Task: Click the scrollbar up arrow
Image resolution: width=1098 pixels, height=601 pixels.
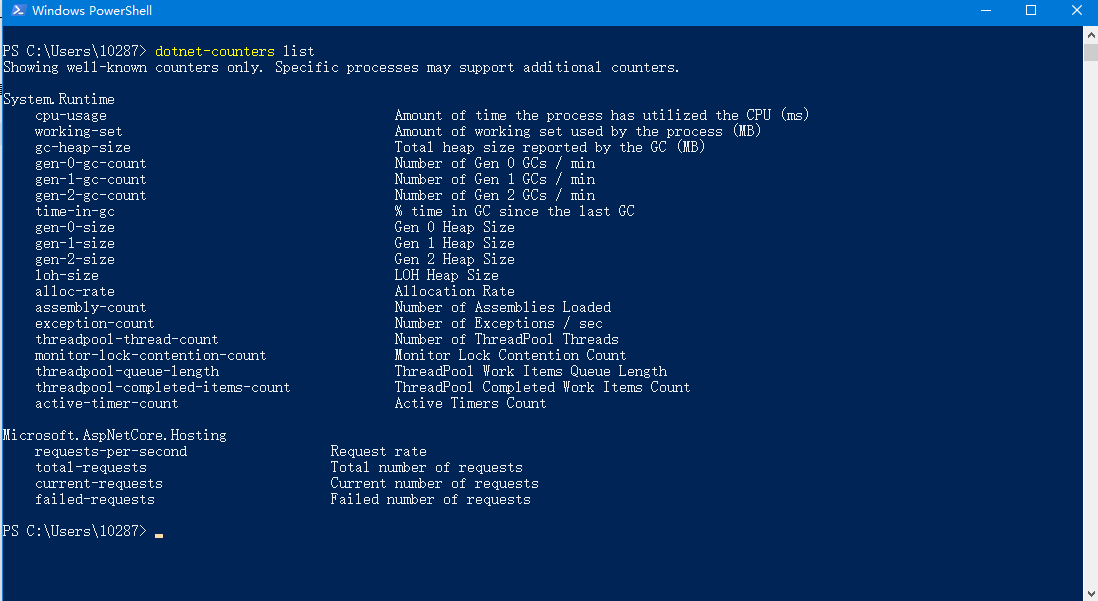Action: click(1088, 33)
